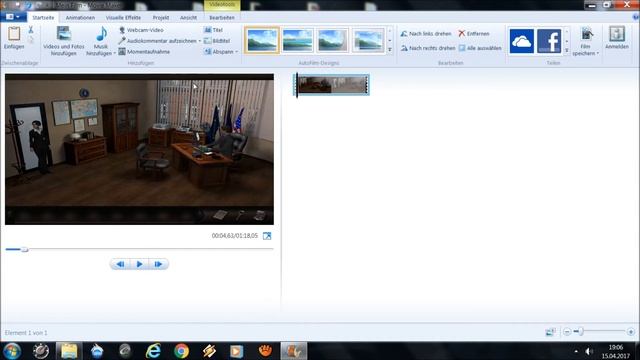The height and width of the screenshot is (360, 640).
Task: Expand AutoFilm-Designs gallery more arrow
Action: point(390,50)
